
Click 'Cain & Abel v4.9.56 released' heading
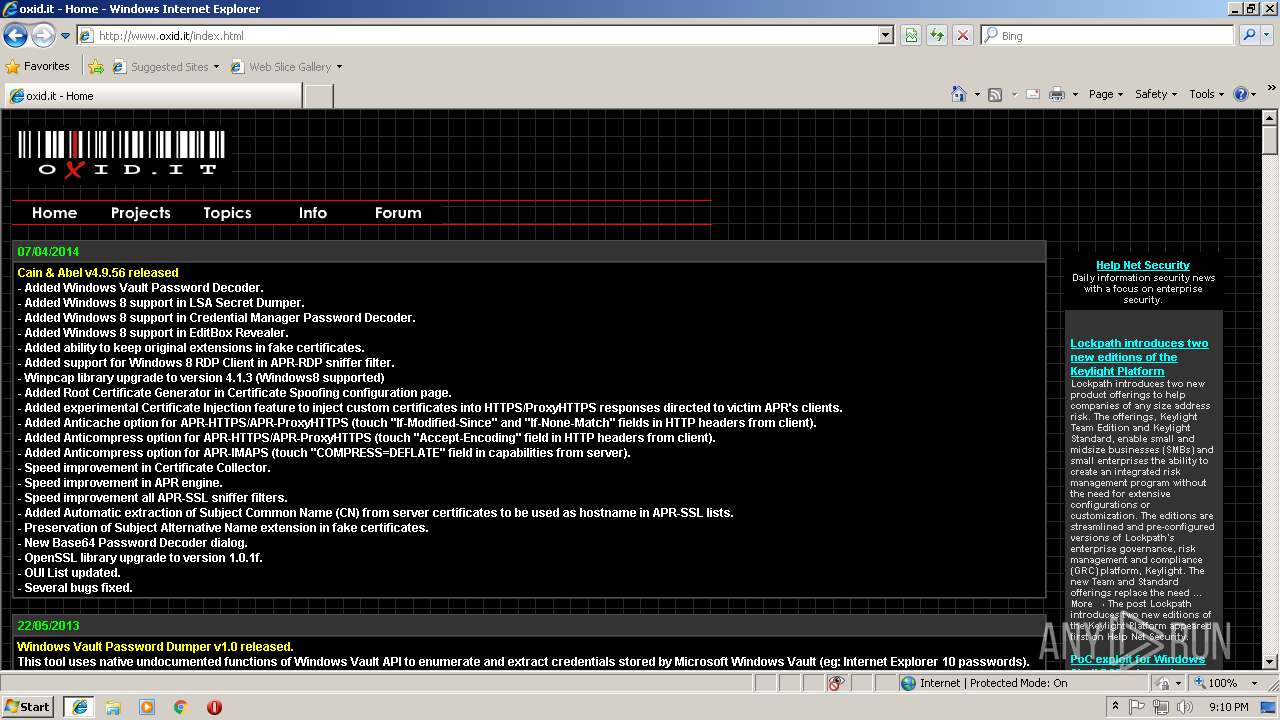coord(98,273)
